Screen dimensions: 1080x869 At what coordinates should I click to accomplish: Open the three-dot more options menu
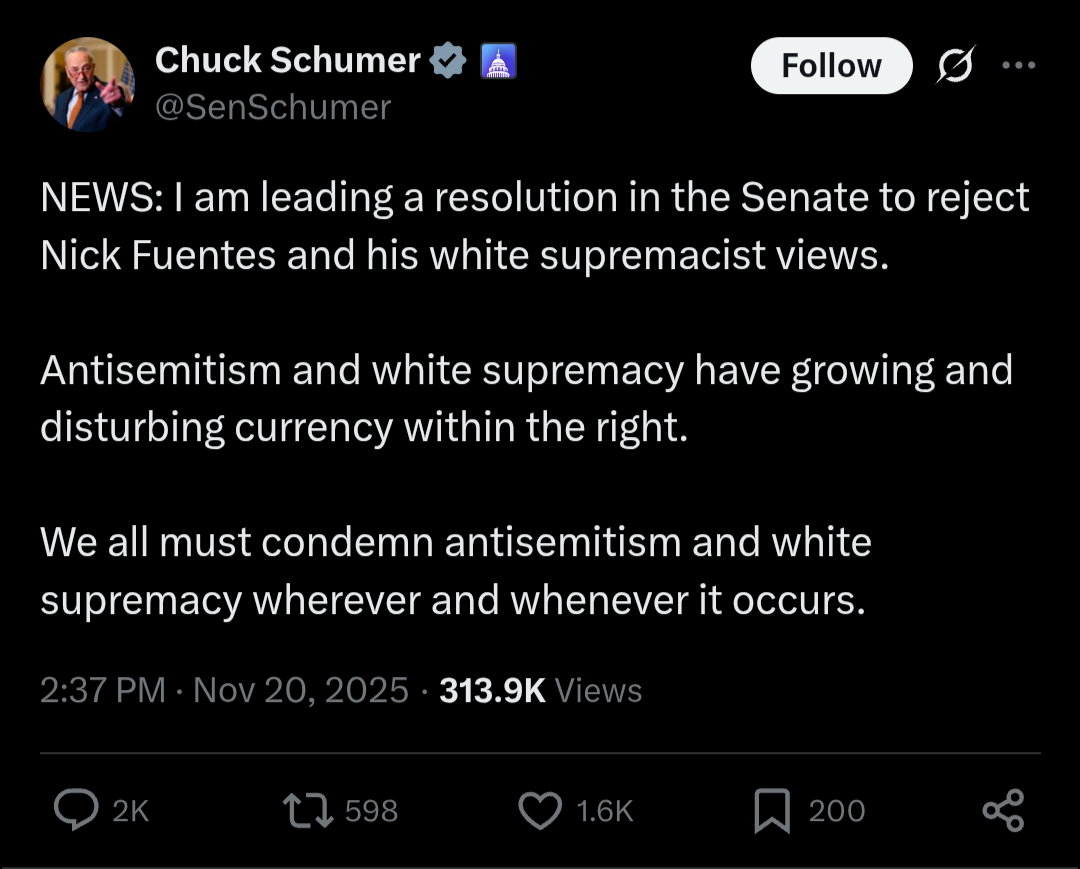click(x=1019, y=66)
